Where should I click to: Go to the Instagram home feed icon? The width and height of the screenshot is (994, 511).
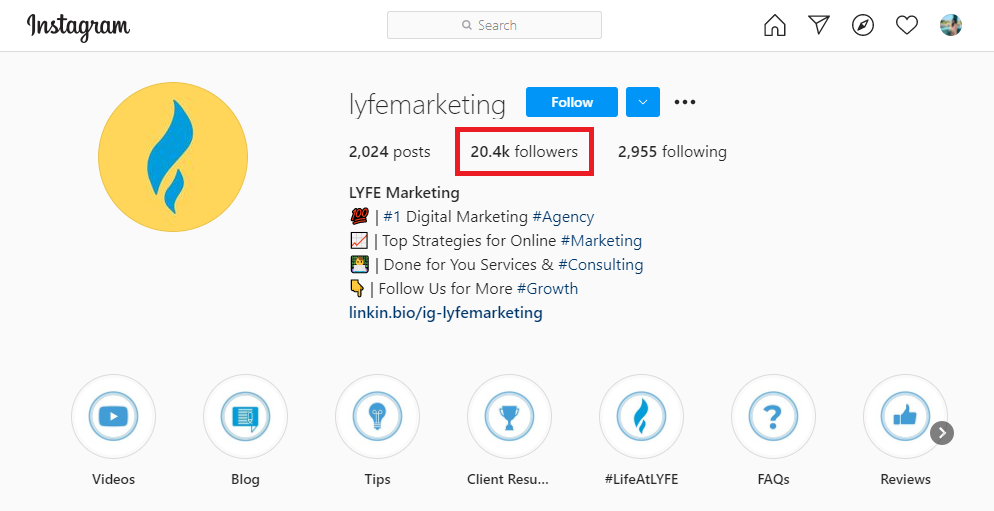pyautogui.click(x=775, y=25)
